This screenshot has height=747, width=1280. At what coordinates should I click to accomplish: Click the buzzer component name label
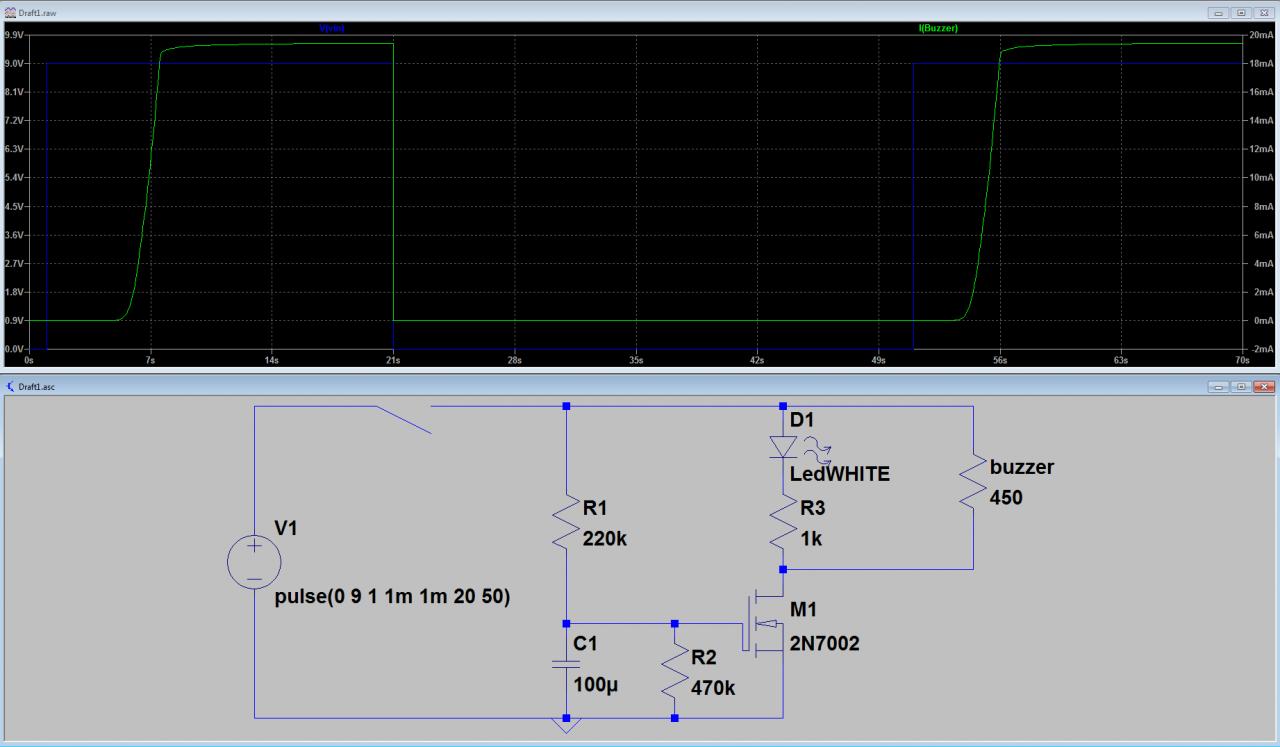[x=1022, y=467]
